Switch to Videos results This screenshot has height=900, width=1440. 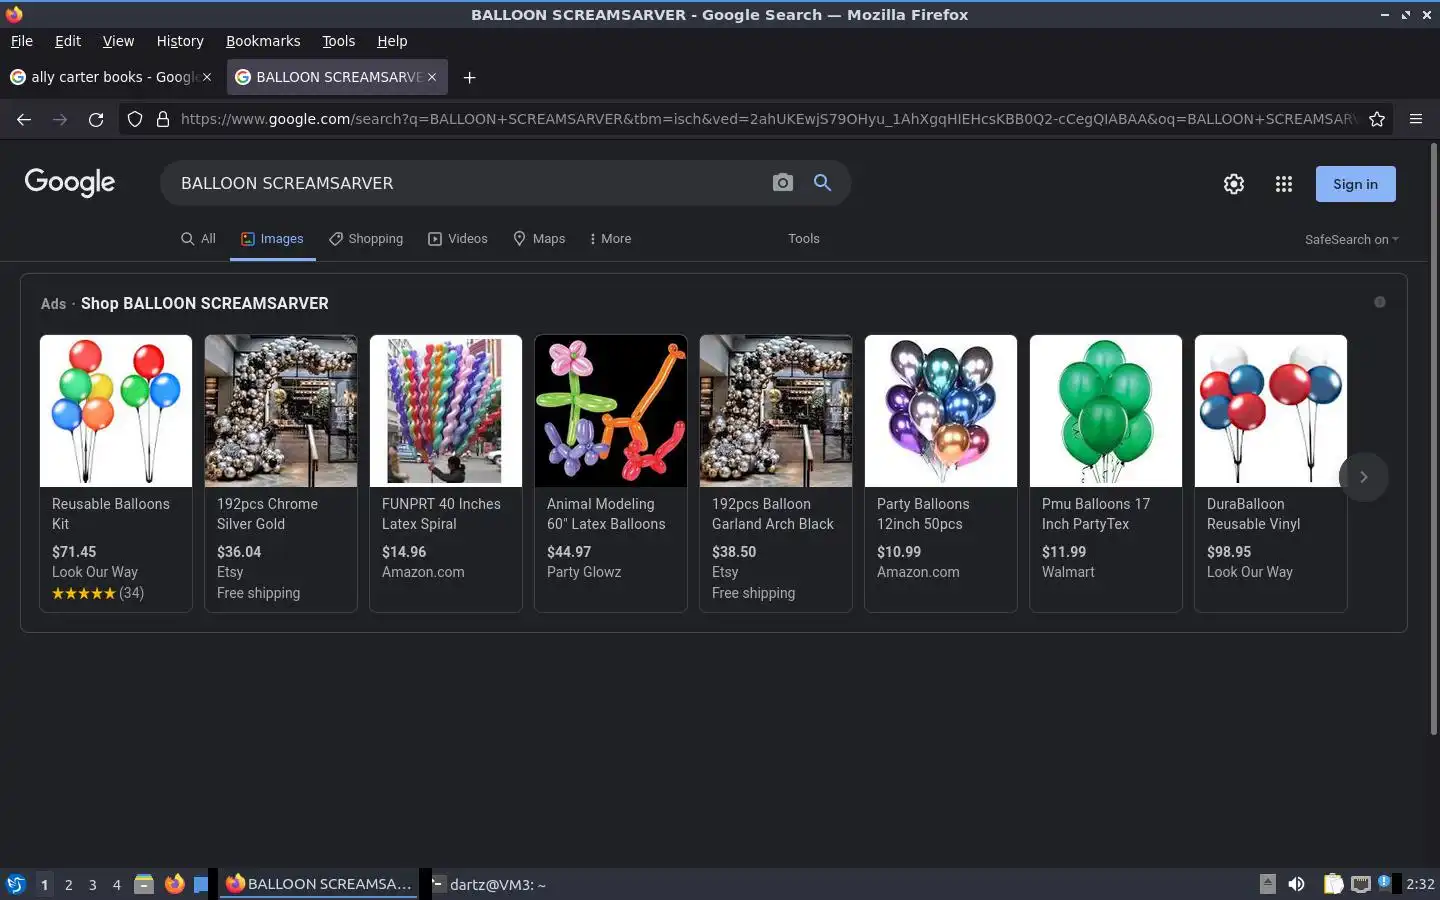click(458, 239)
